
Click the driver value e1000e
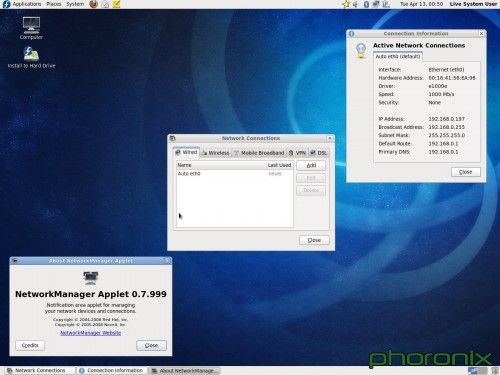tap(438, 86)
